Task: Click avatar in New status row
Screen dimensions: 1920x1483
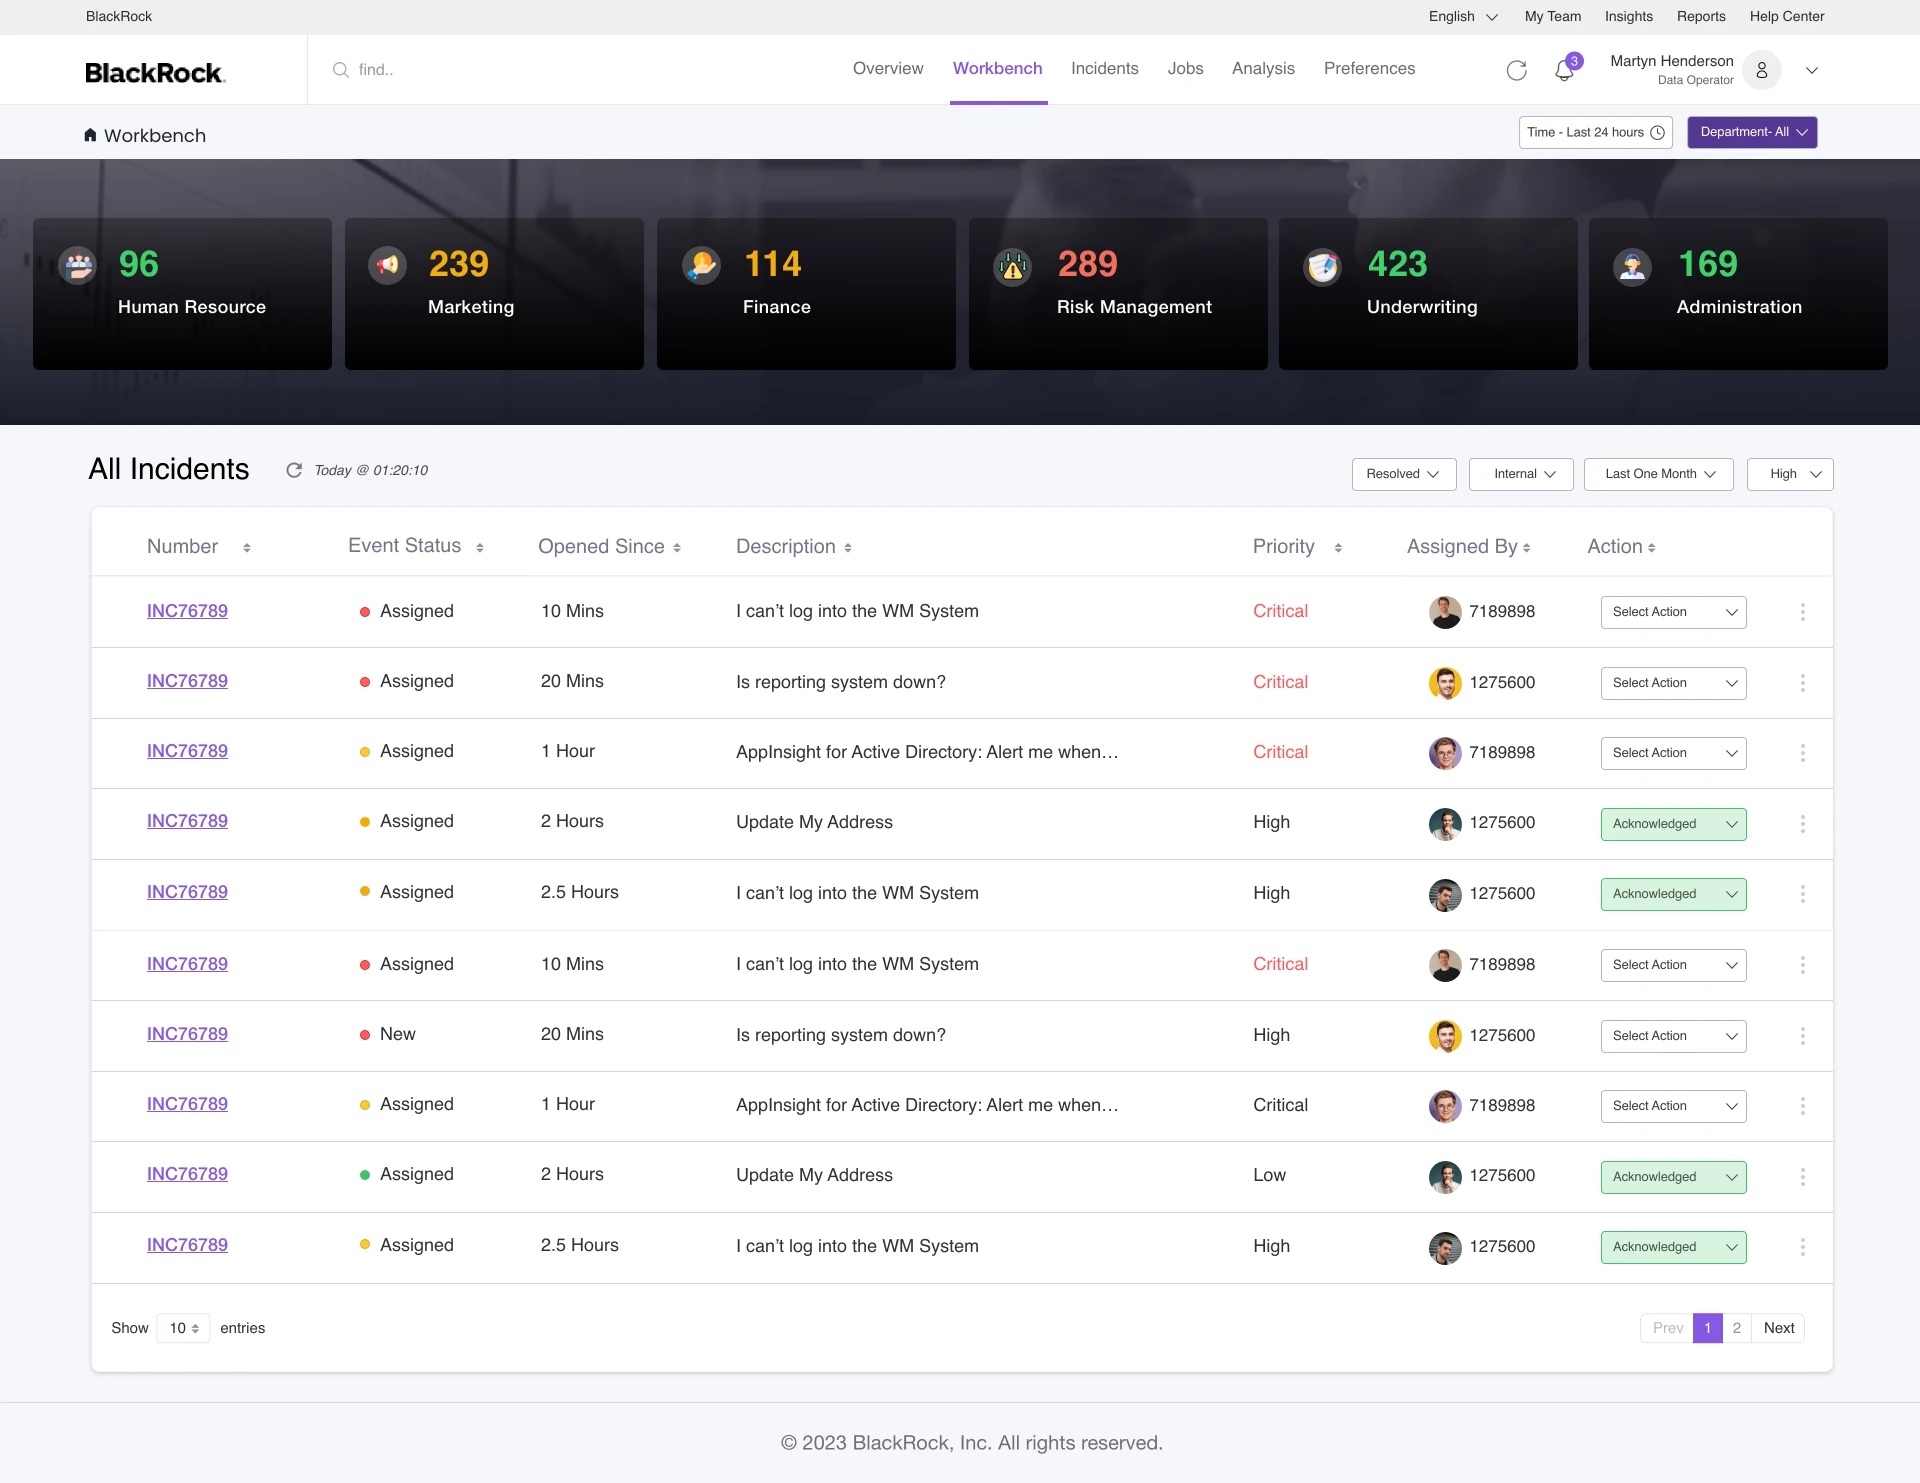Action: pyautogui.click(x=1445, y=1036)
